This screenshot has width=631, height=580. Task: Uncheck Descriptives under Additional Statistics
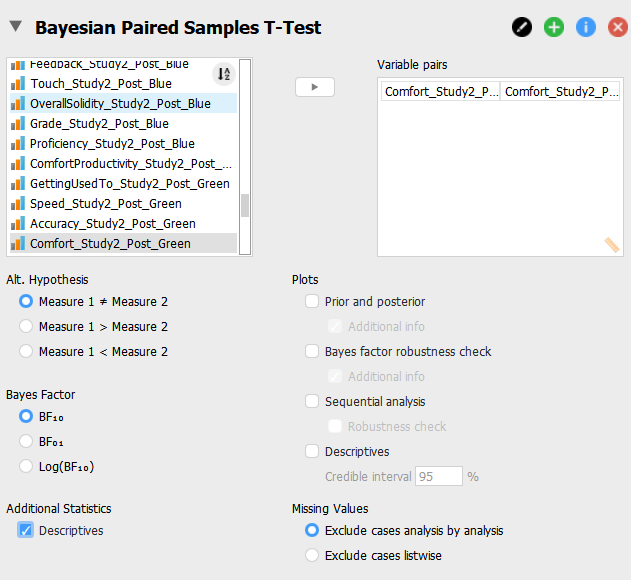point(25,530)
